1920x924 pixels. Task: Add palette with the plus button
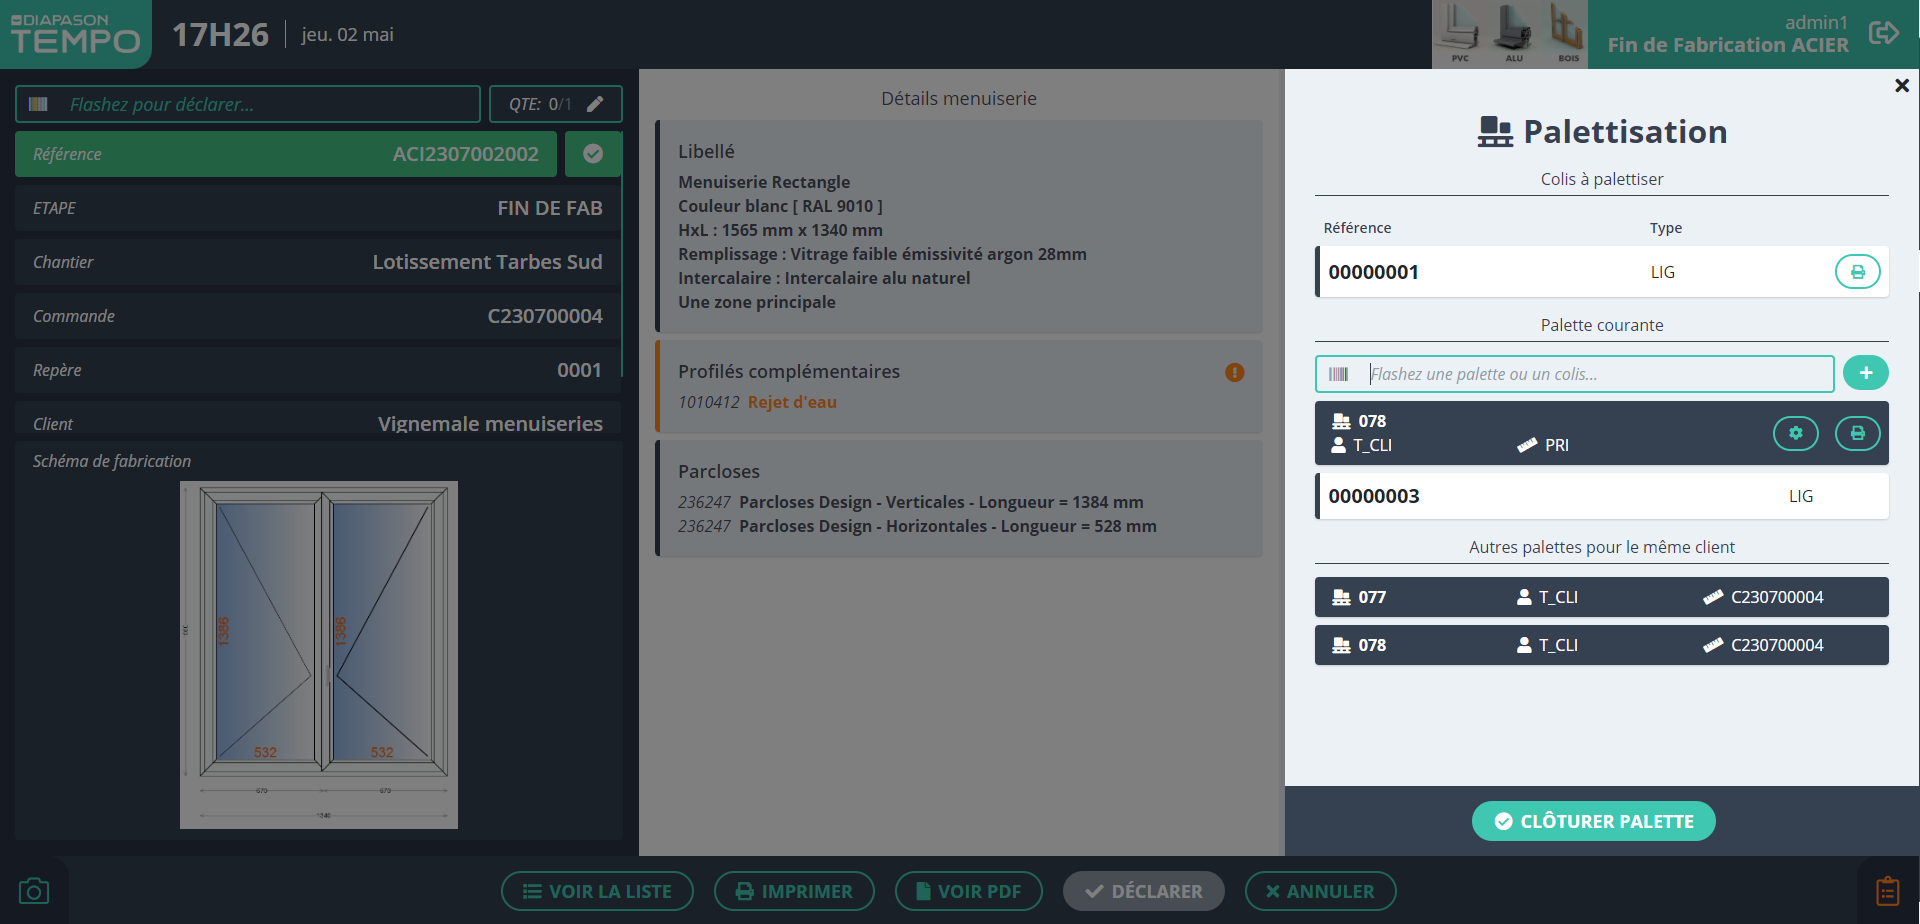[1865, 373]
